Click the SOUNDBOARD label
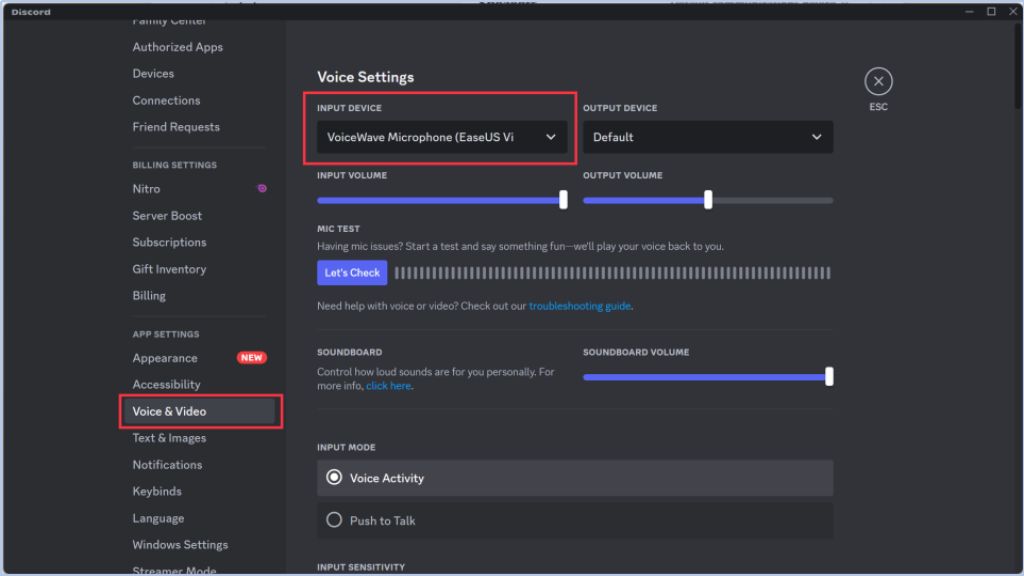The height and width of the screenshot is (576, 1024). 349,352
